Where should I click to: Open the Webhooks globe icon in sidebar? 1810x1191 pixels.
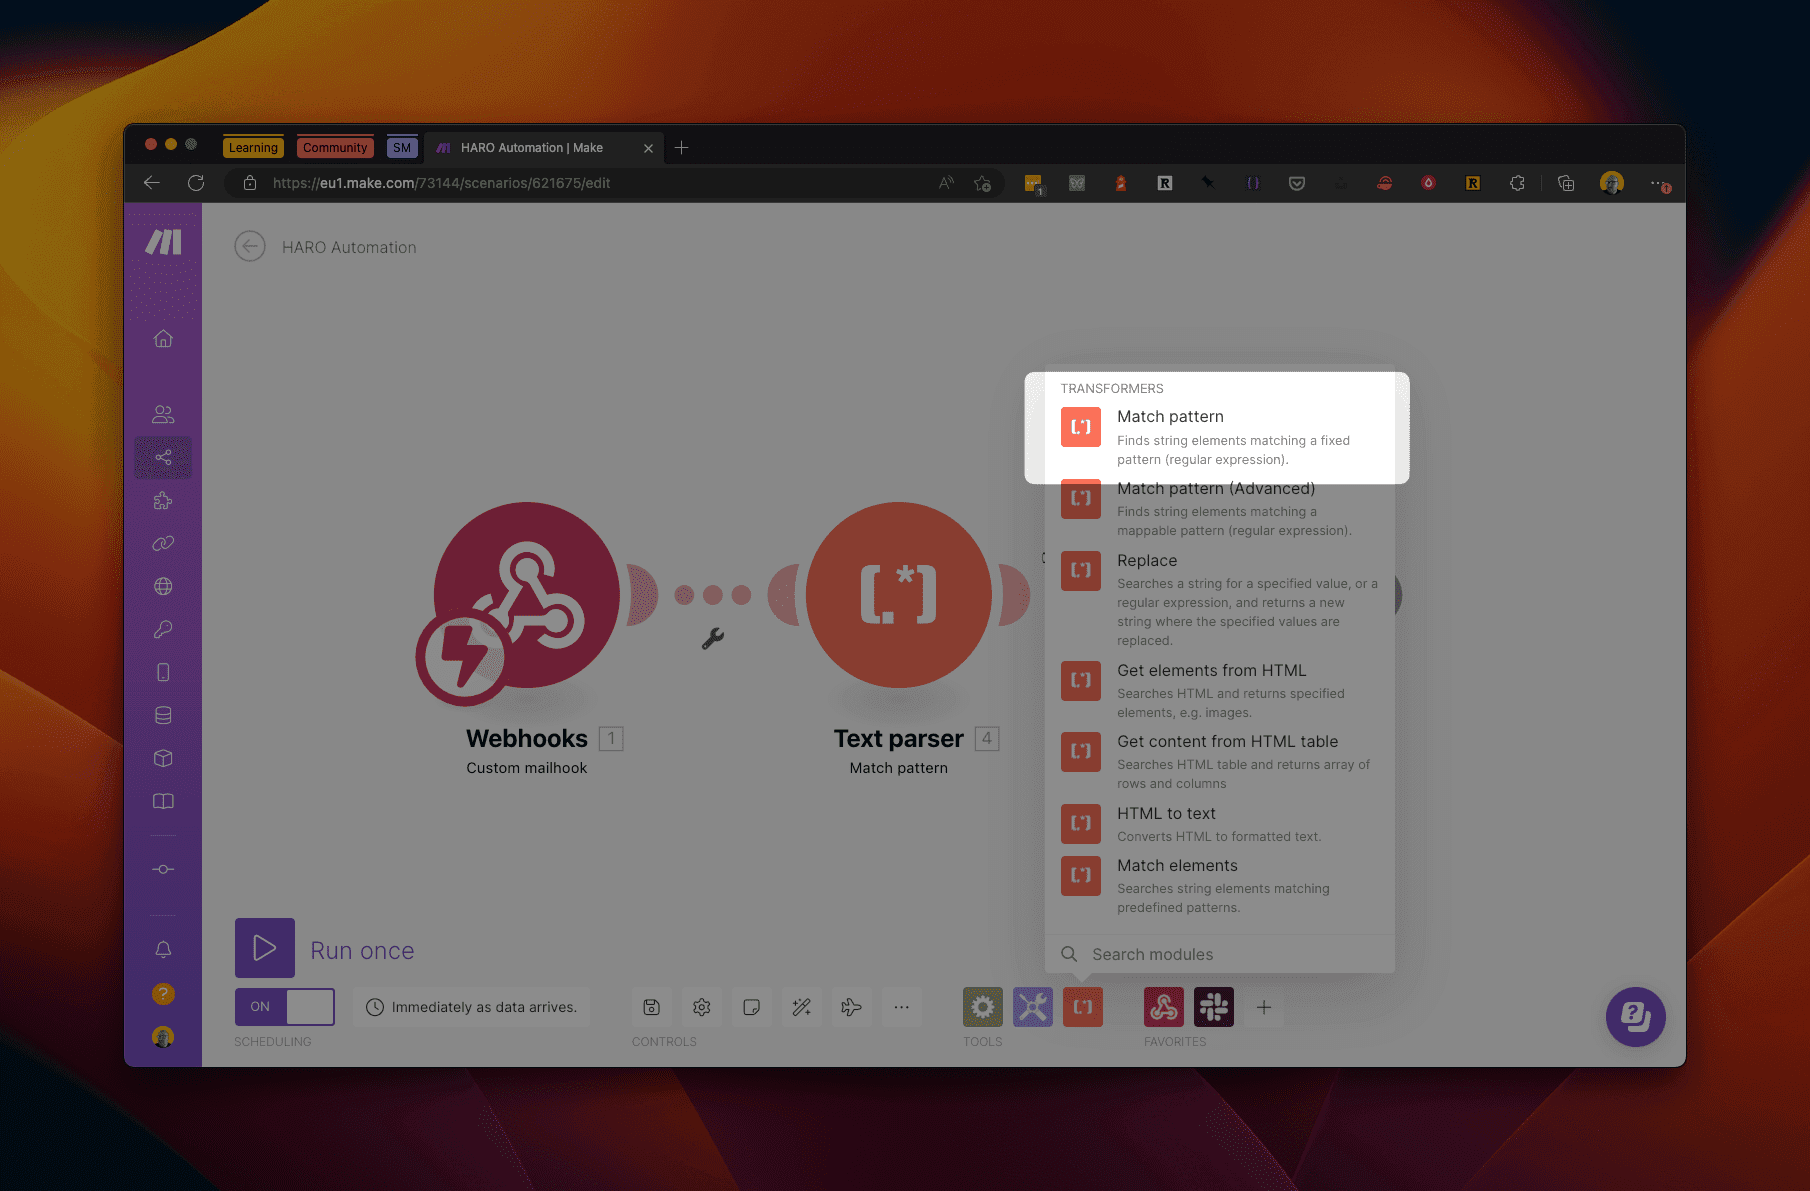(163, 587)
